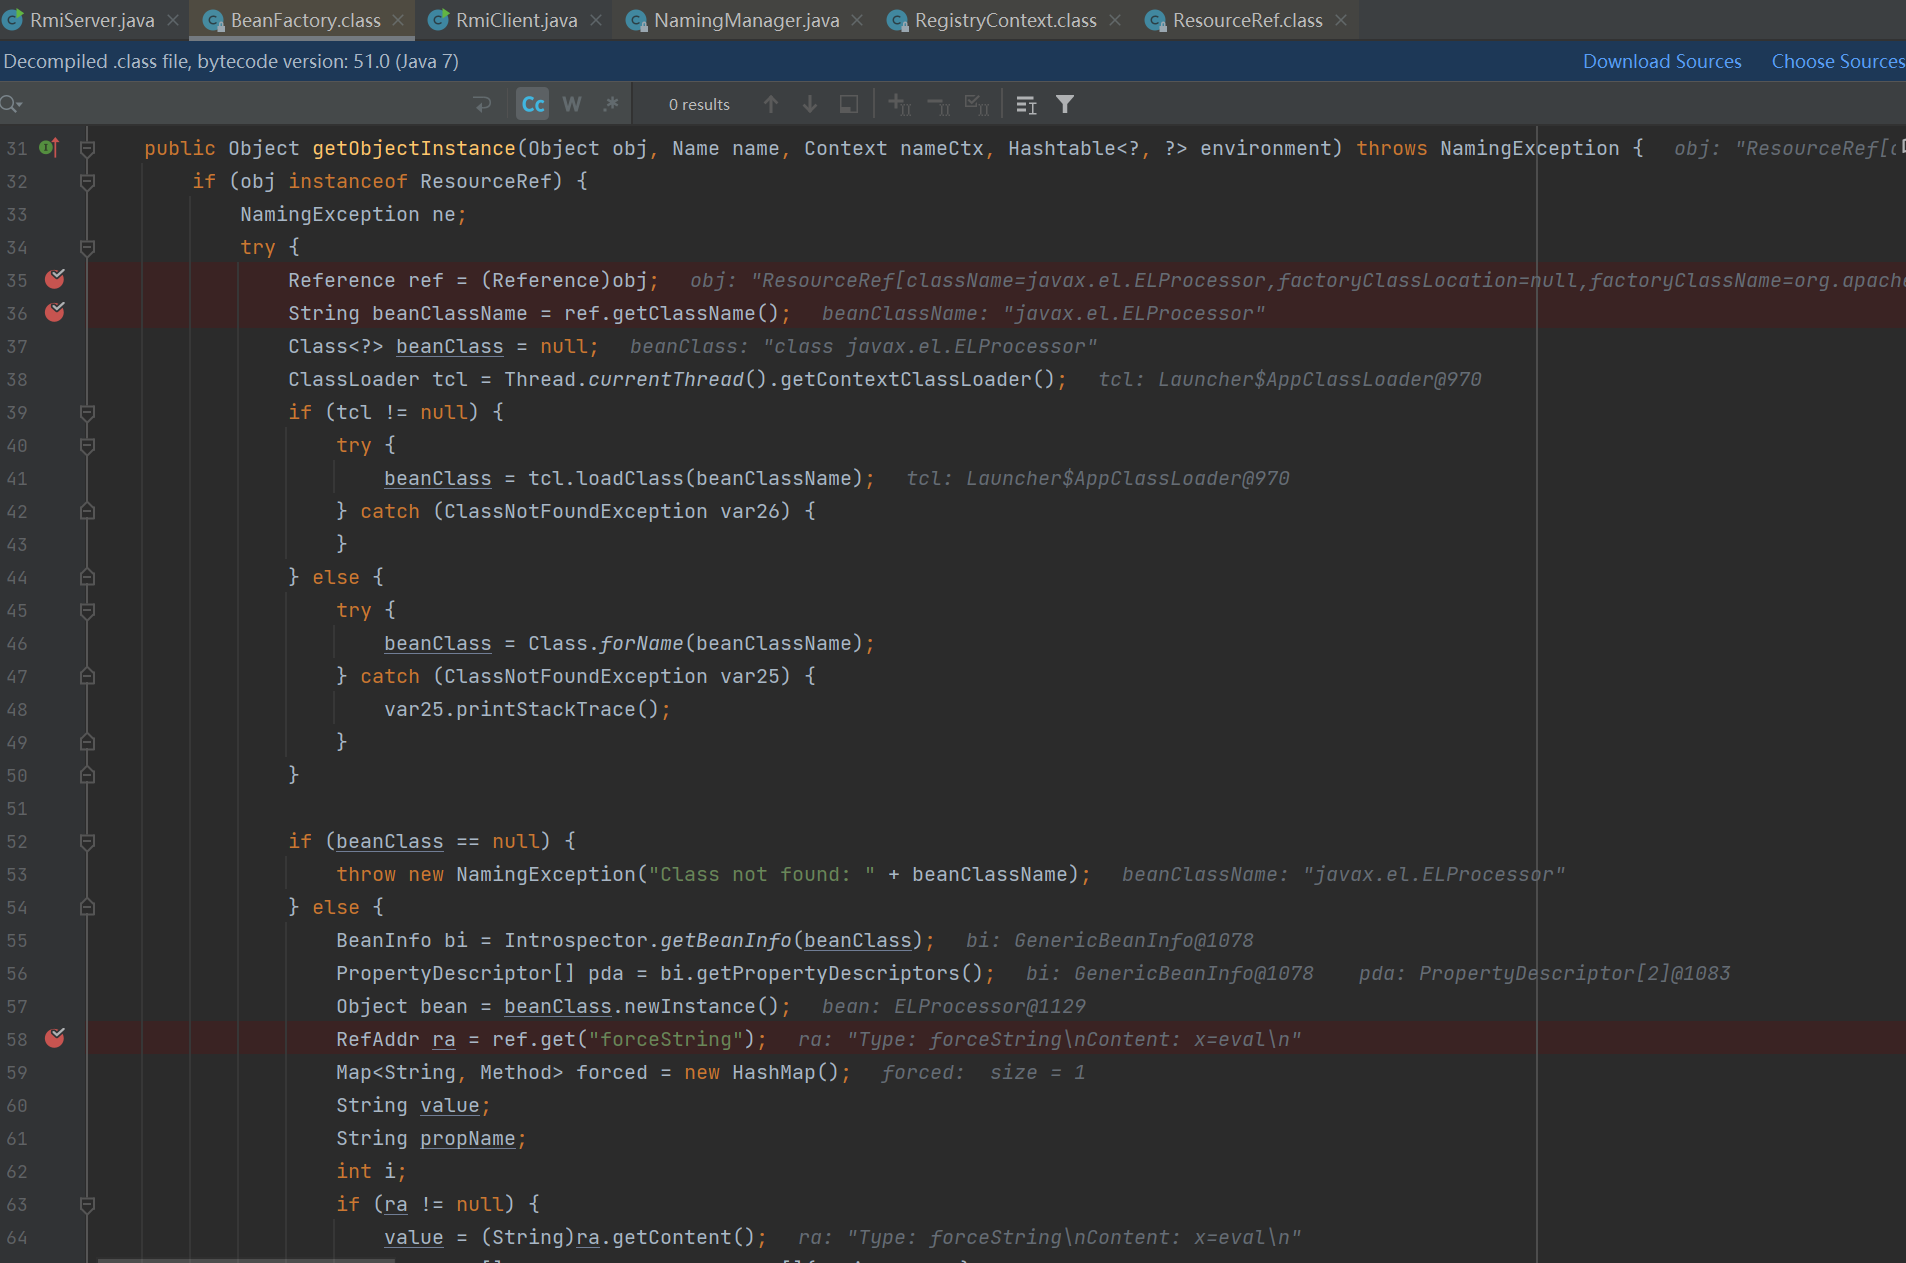Go to previous occurrence arrow
The image size is (1906, 1263).
tap(771, 104)
